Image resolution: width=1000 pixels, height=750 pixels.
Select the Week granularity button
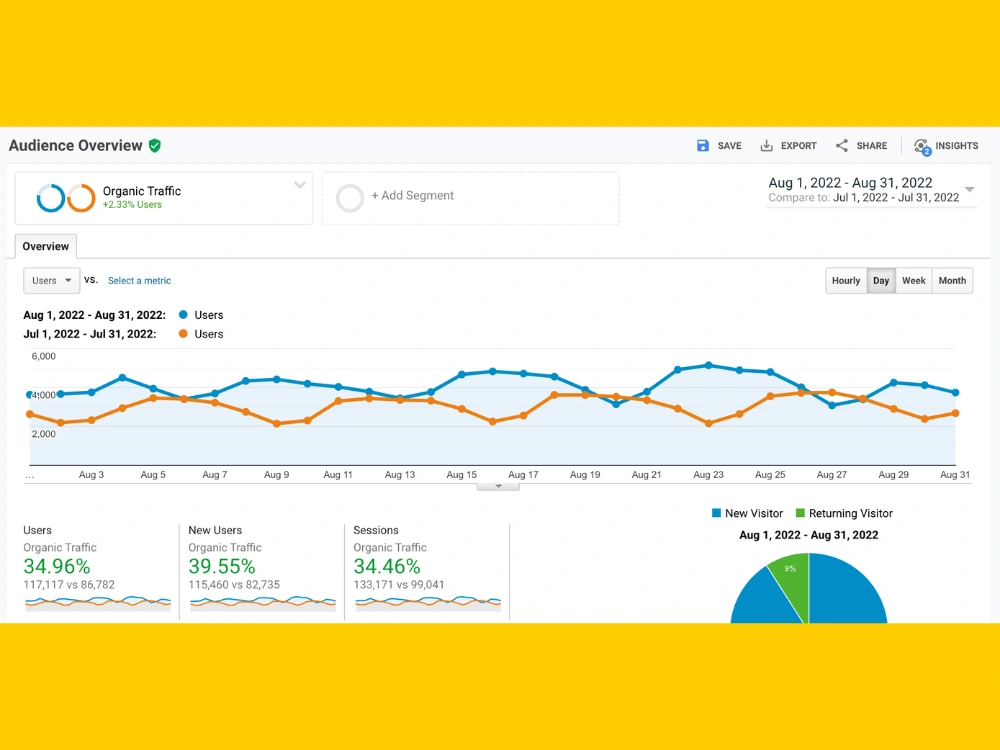coord(913,281)
